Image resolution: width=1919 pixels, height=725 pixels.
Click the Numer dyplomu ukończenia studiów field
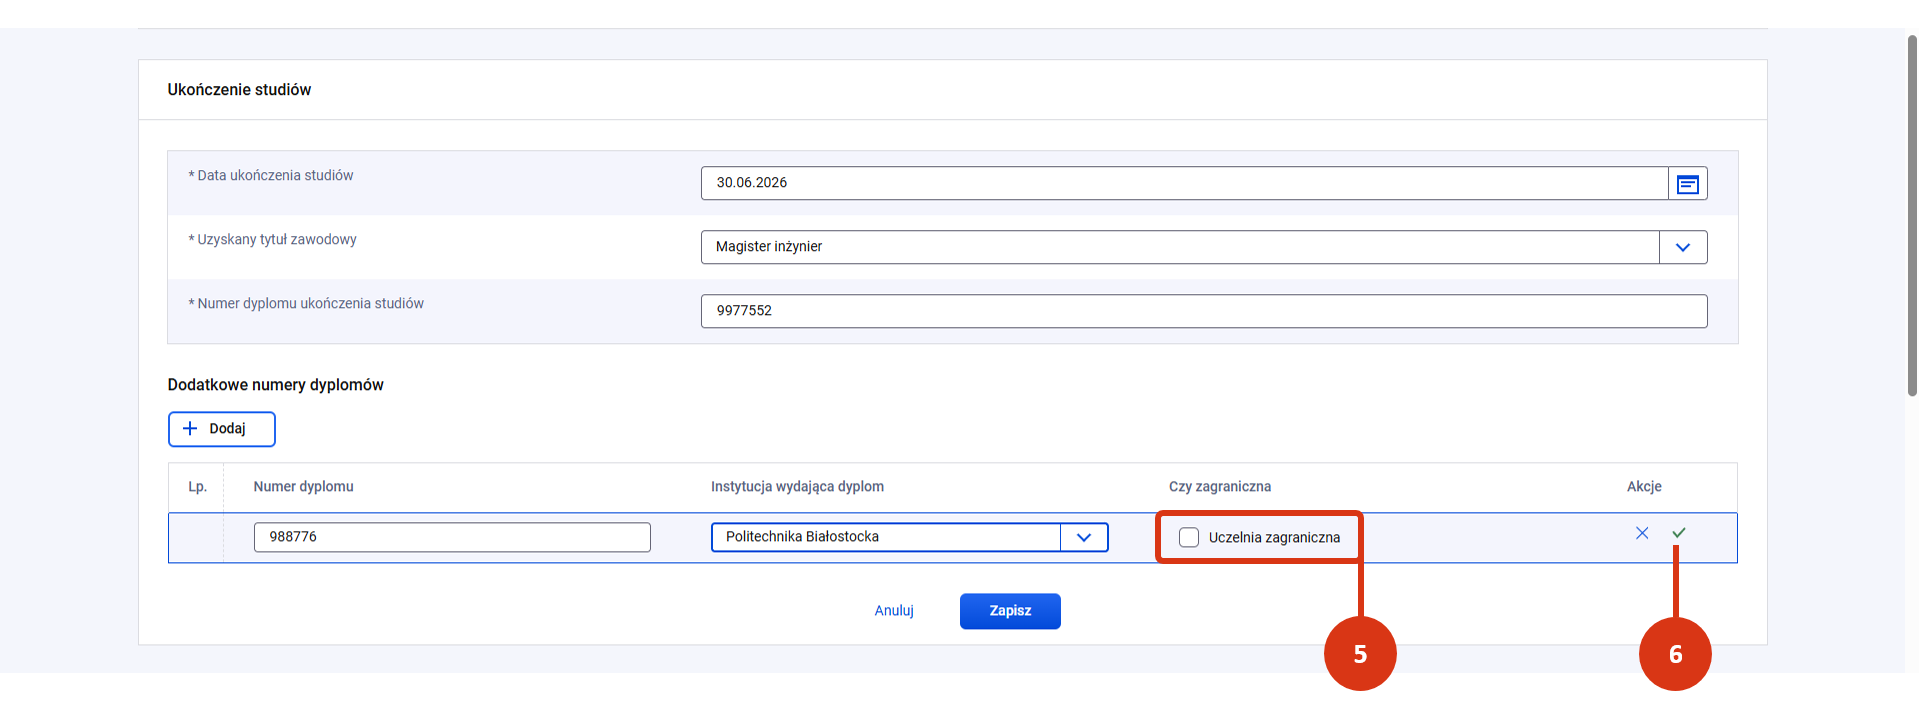point(1204,311)
